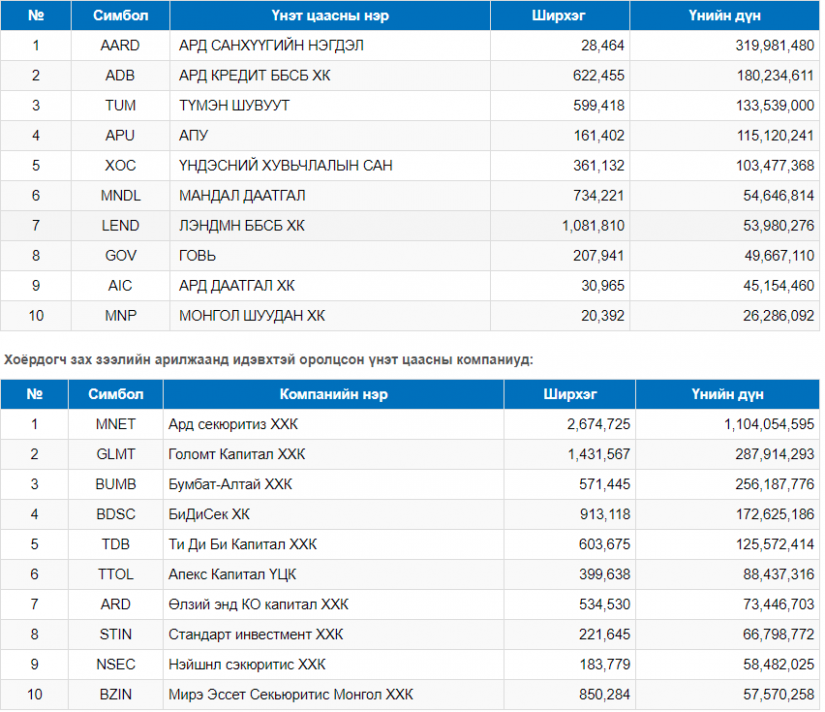Image resolution: width=825 pixels, height=712 pixels.
Task: Click share count 1,081,810
Action: tap(593, 225)
